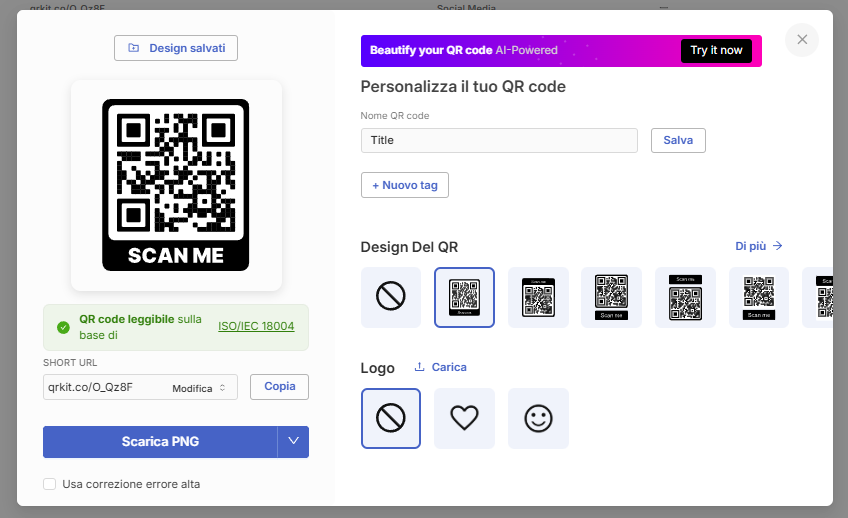Screen dimensions: 848x518
Task: Click the SCAN ME QR code preview
Action: point(176,185)
